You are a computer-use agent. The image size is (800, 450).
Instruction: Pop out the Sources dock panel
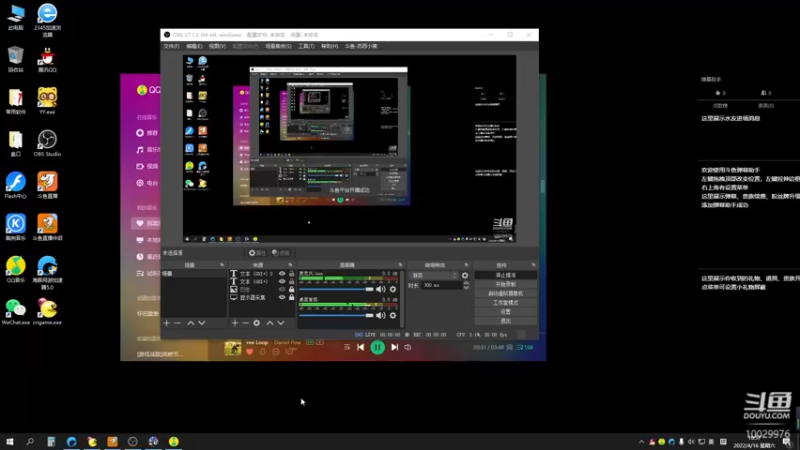tap(290, 265)
